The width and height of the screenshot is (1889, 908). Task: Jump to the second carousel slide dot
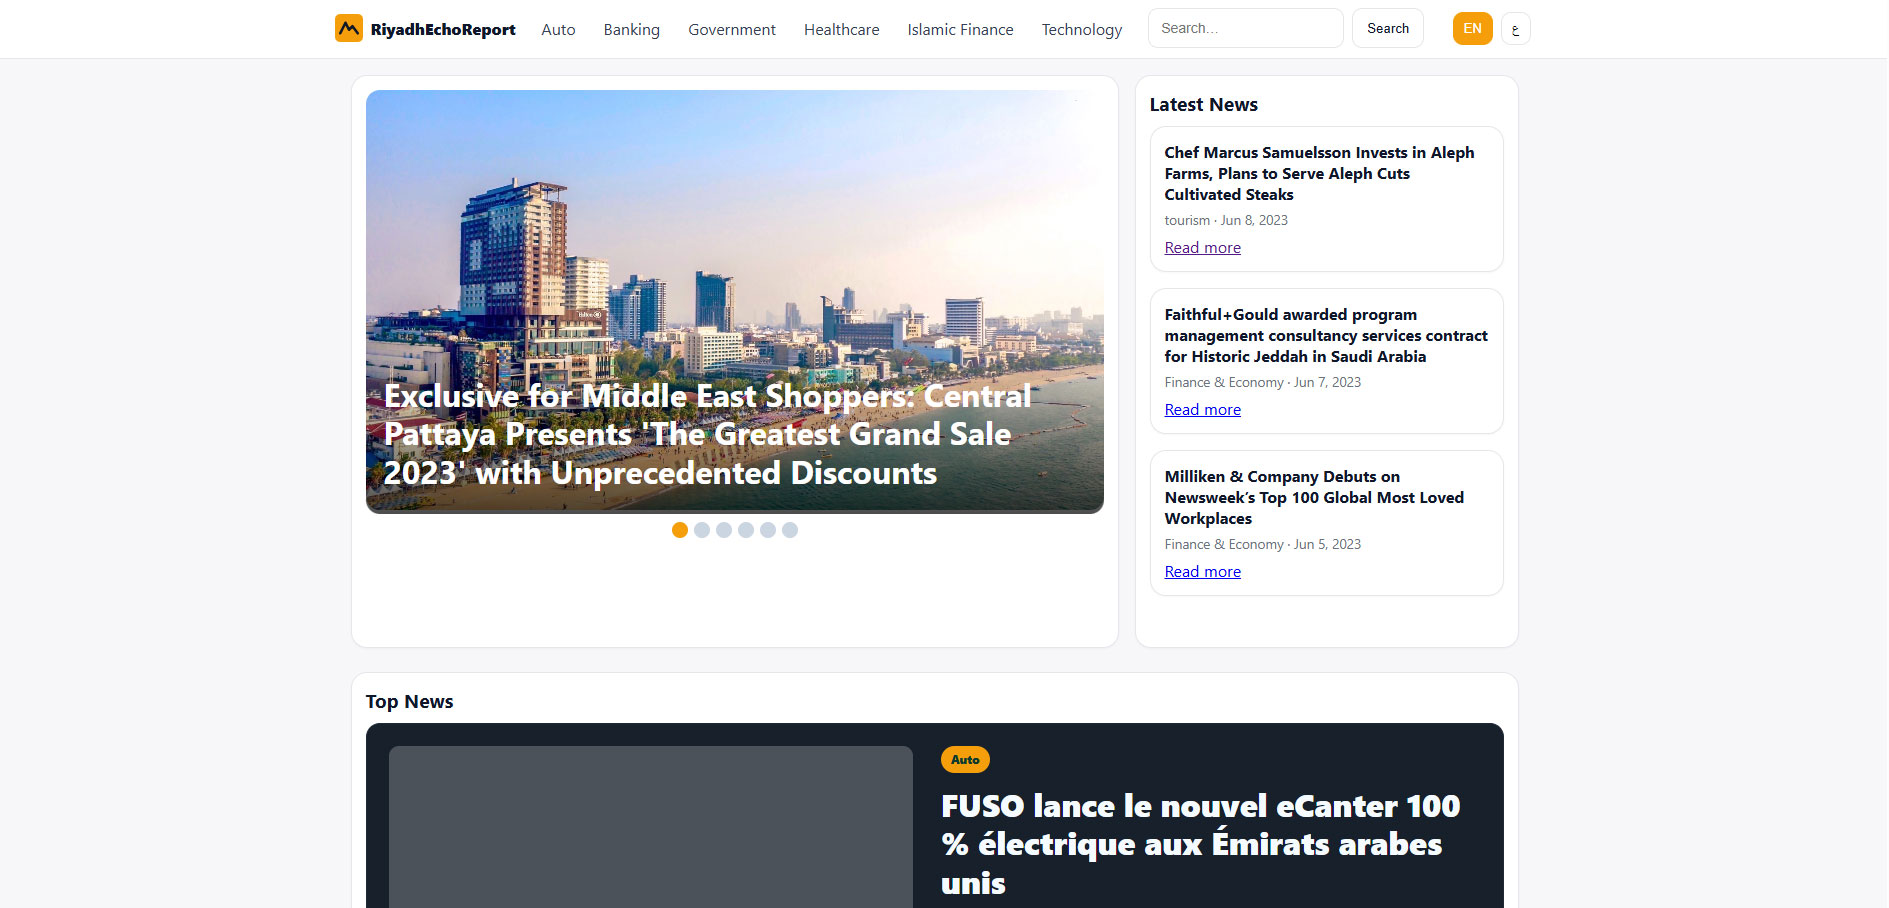coord(702,530)
